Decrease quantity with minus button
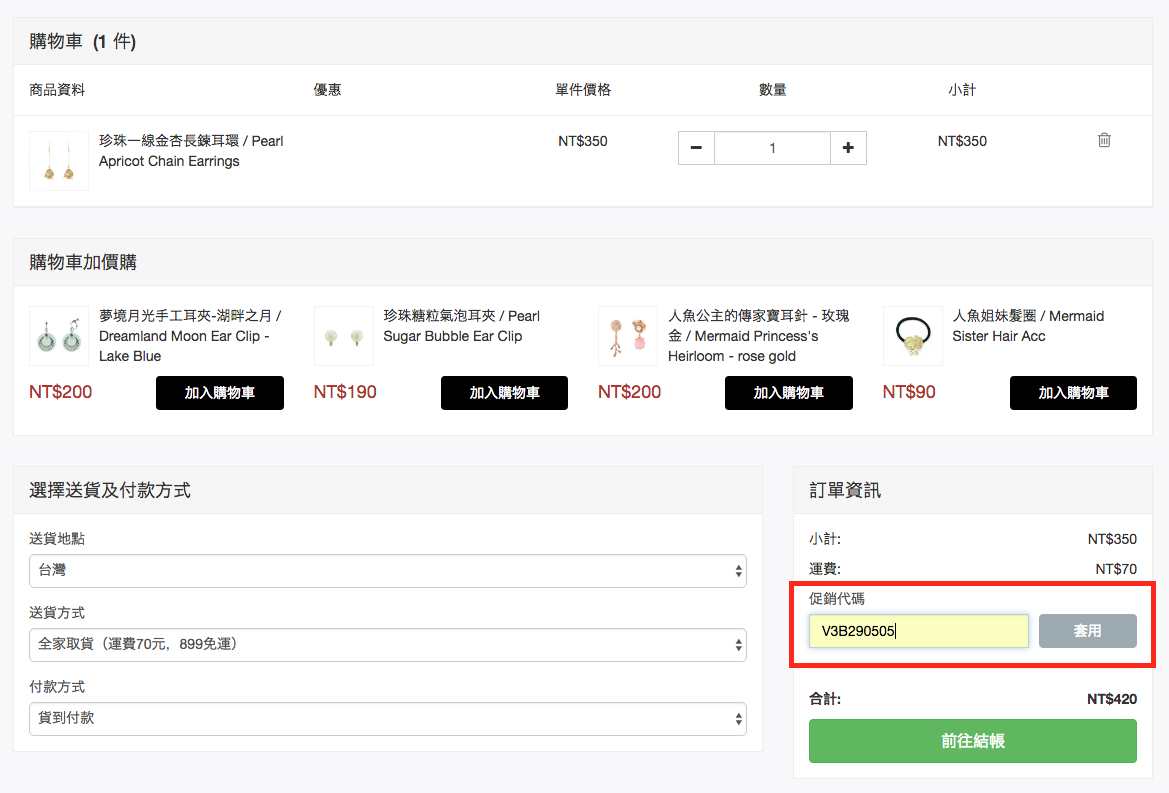 click(696, 148)
